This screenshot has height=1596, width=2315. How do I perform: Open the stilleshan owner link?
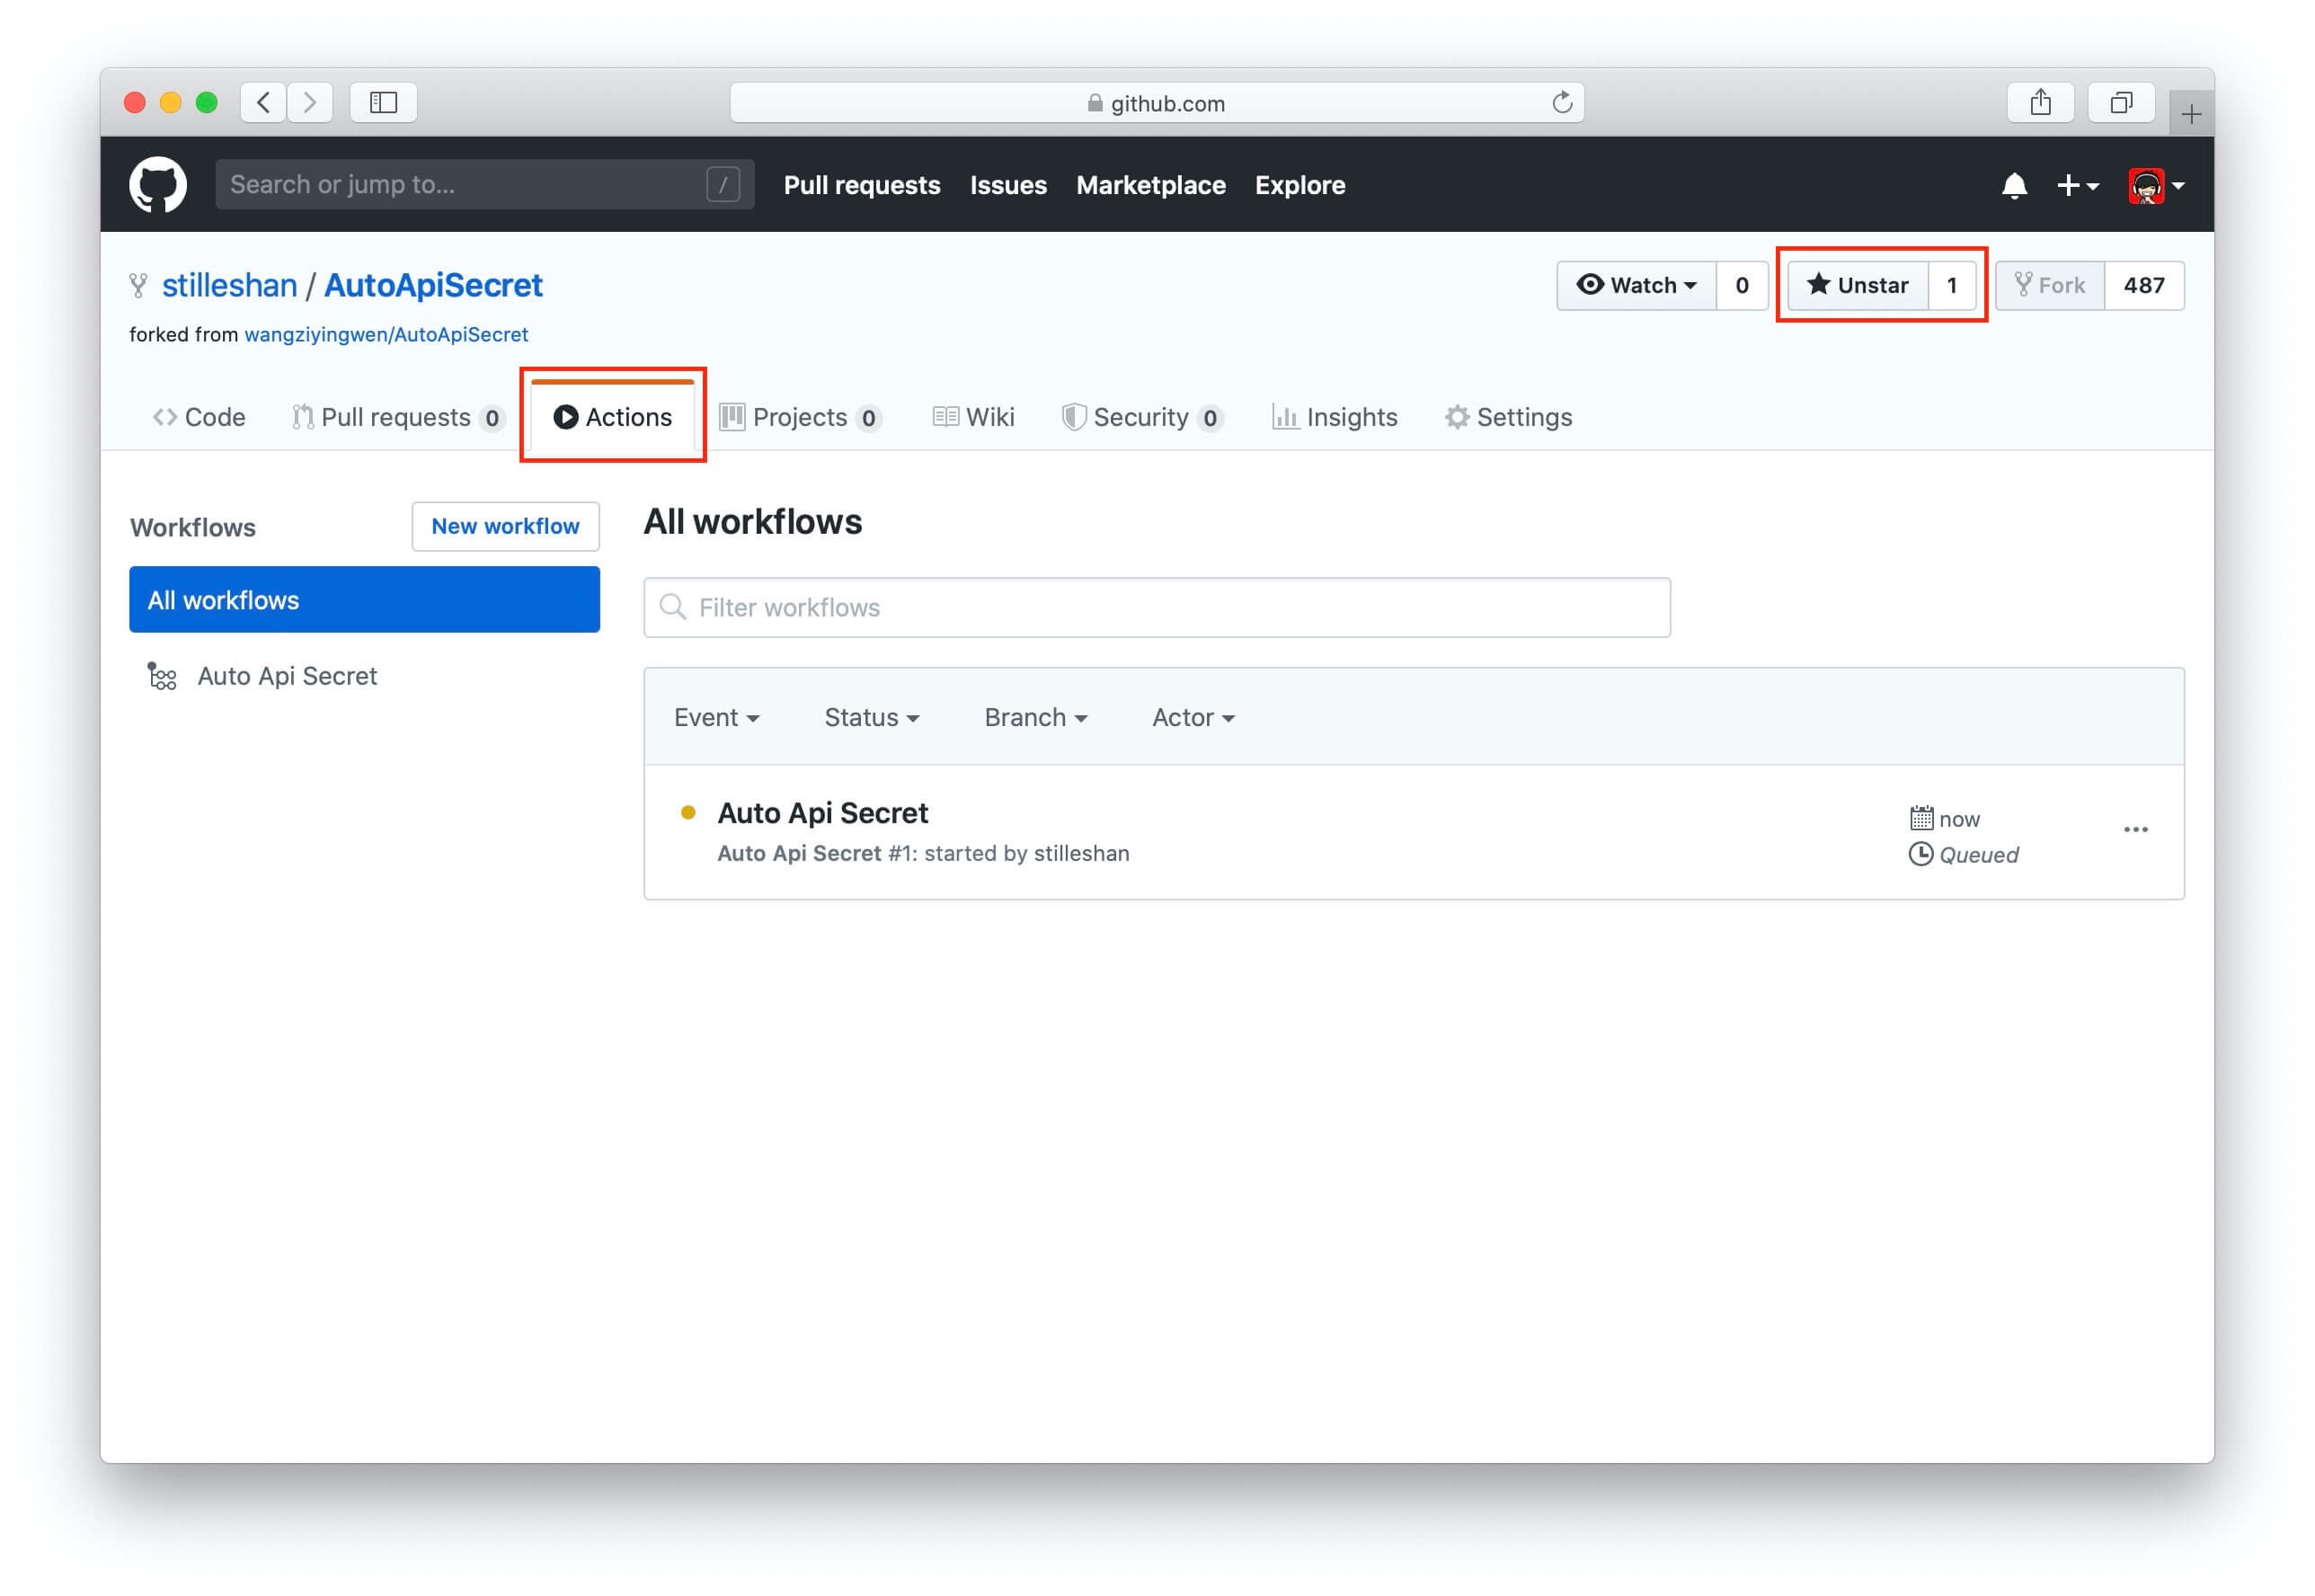click(x=230, y=285)
